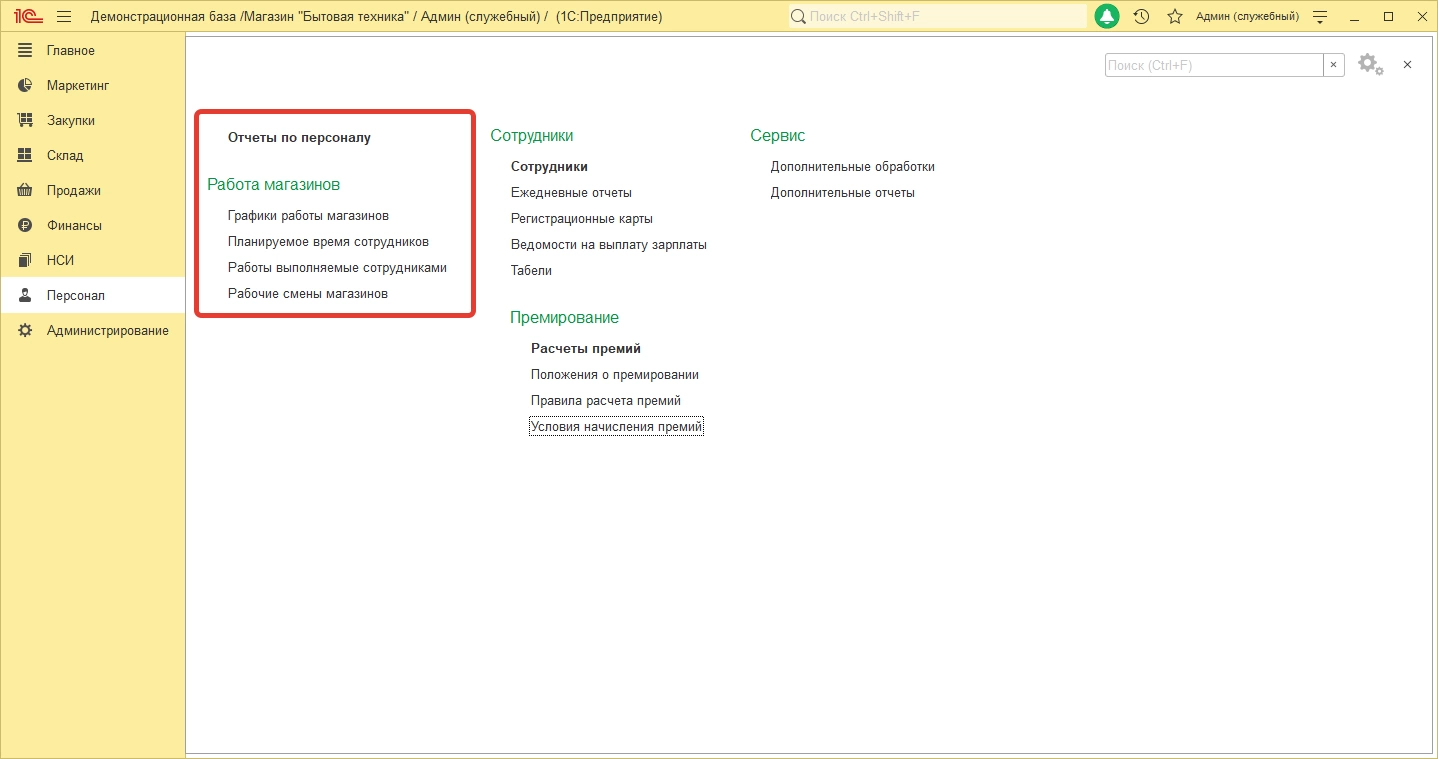1438x759 pixels.
Task: Open the НСИ section label
Action: point(61,261)
